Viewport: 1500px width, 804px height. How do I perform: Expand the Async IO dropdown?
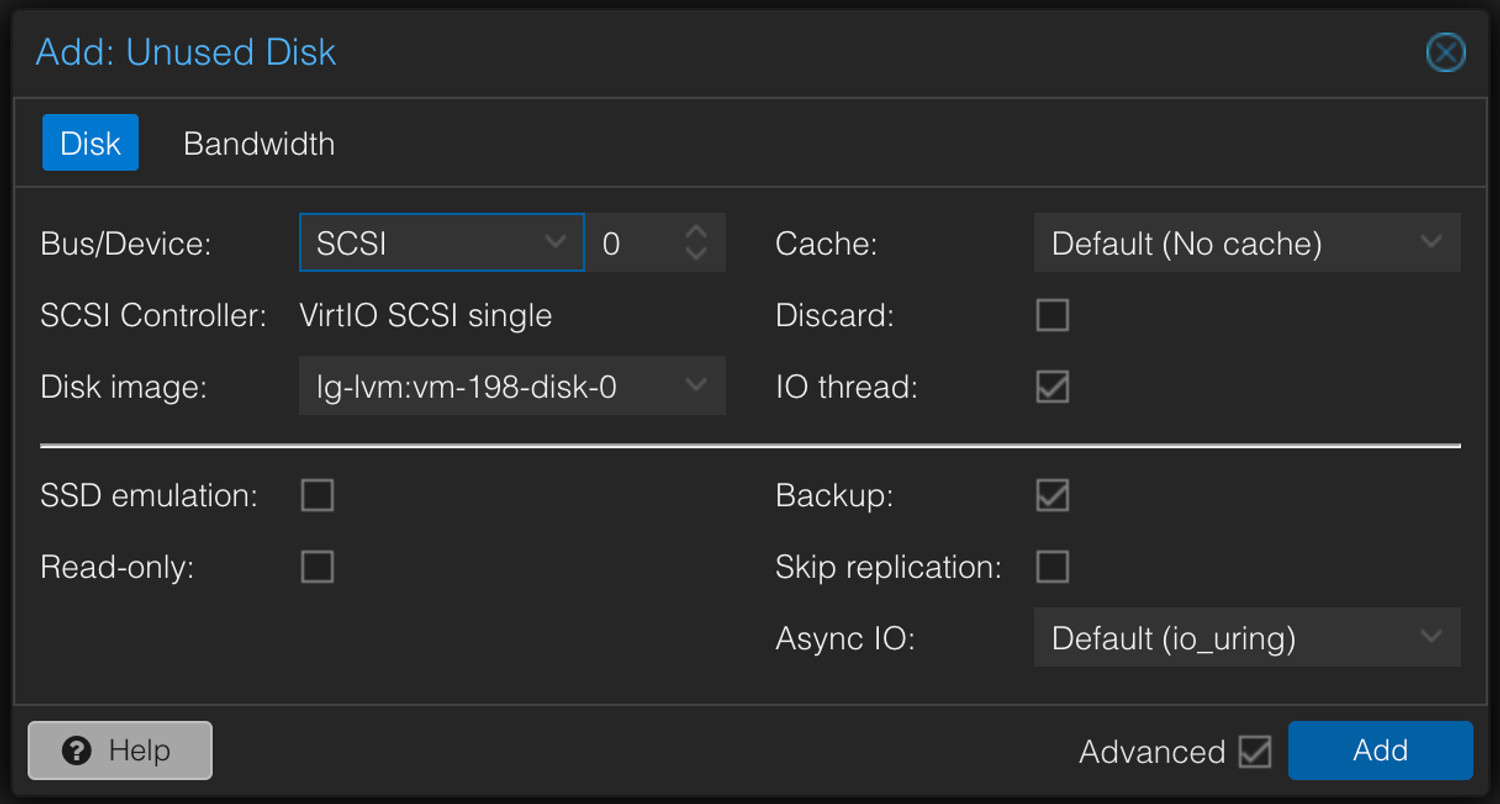1431,638
